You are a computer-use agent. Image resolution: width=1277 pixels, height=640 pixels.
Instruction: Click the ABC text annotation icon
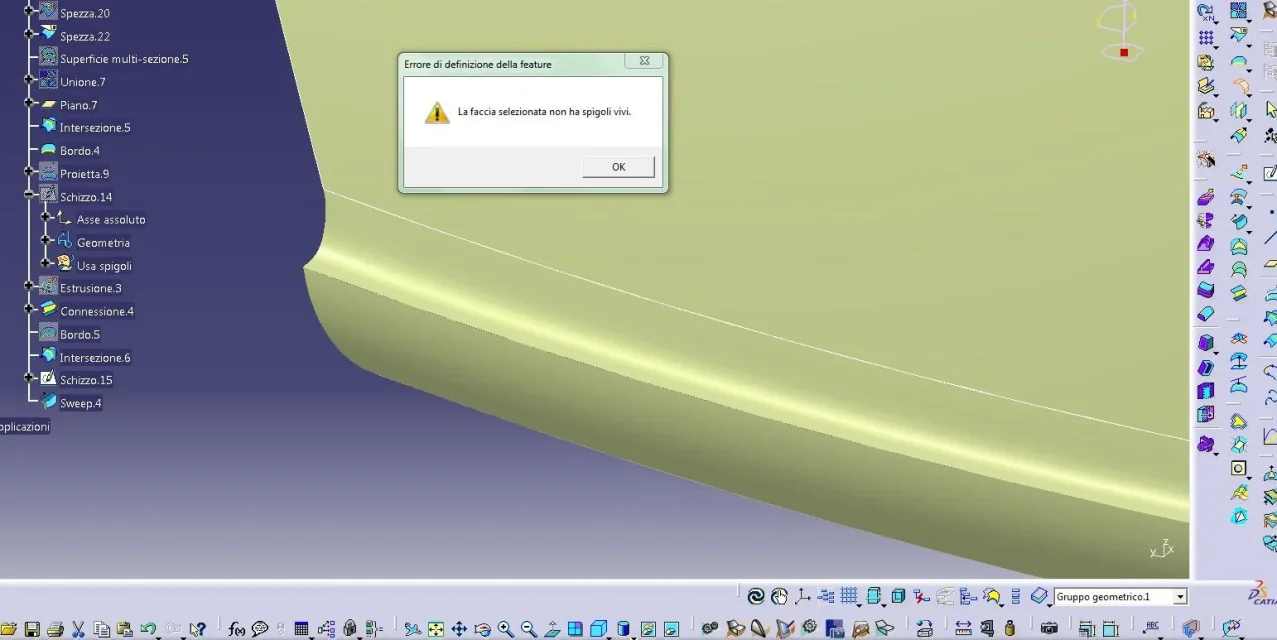(x=1152, y=628)
